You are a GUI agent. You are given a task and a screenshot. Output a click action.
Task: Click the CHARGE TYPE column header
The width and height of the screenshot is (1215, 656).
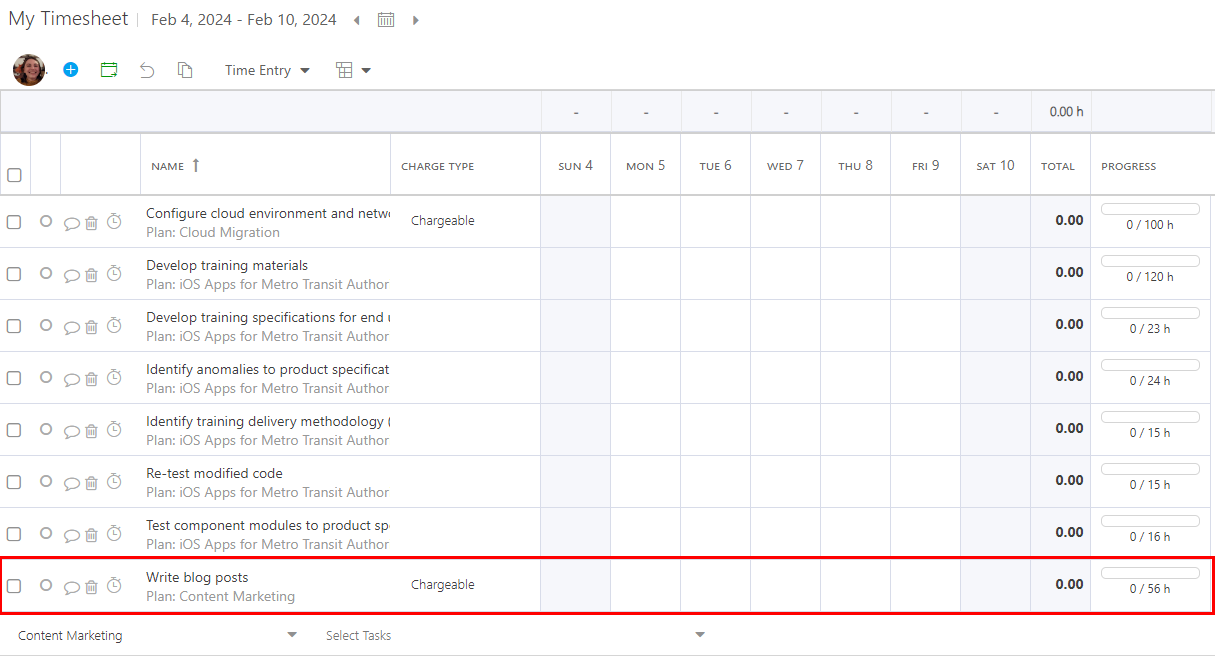[438, 167]
